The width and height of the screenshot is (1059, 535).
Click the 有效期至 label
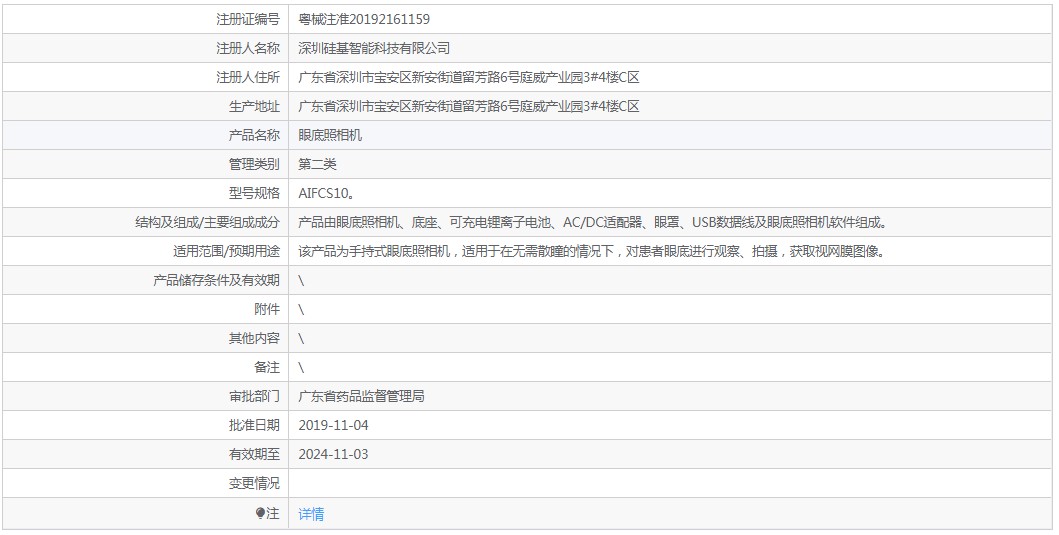pos(254,454)
